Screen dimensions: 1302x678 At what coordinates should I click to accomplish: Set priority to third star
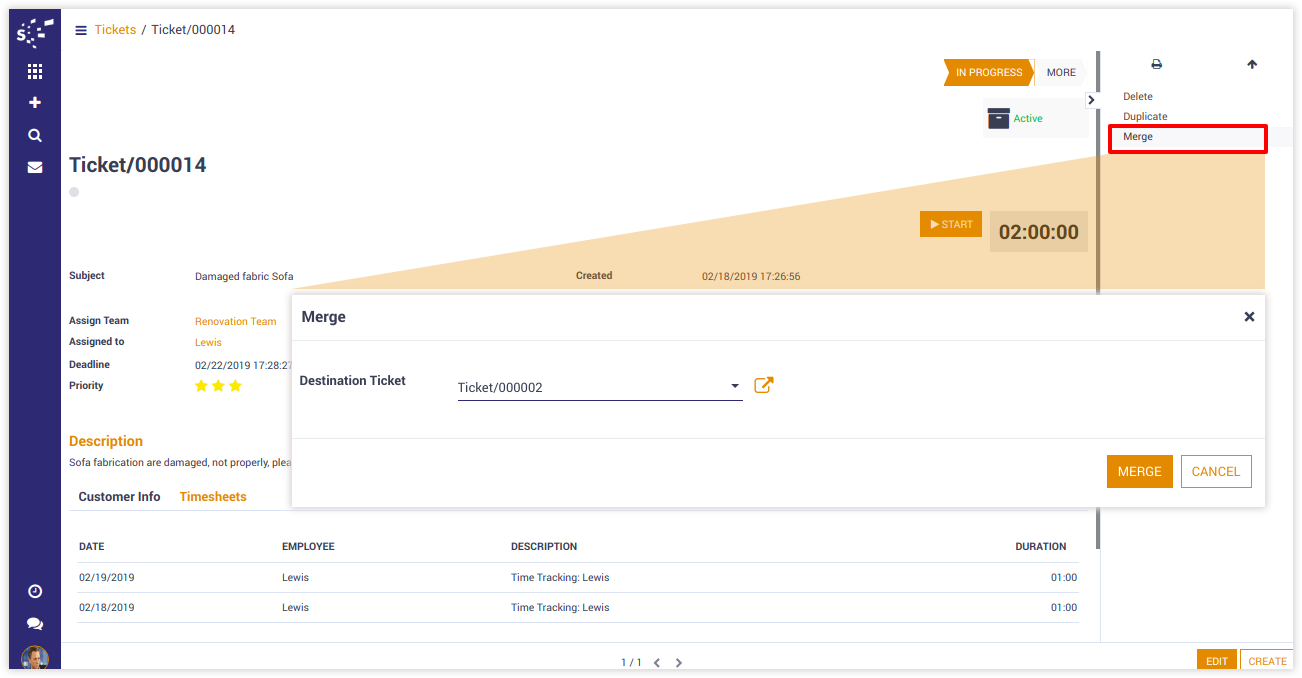pos(236,386)
